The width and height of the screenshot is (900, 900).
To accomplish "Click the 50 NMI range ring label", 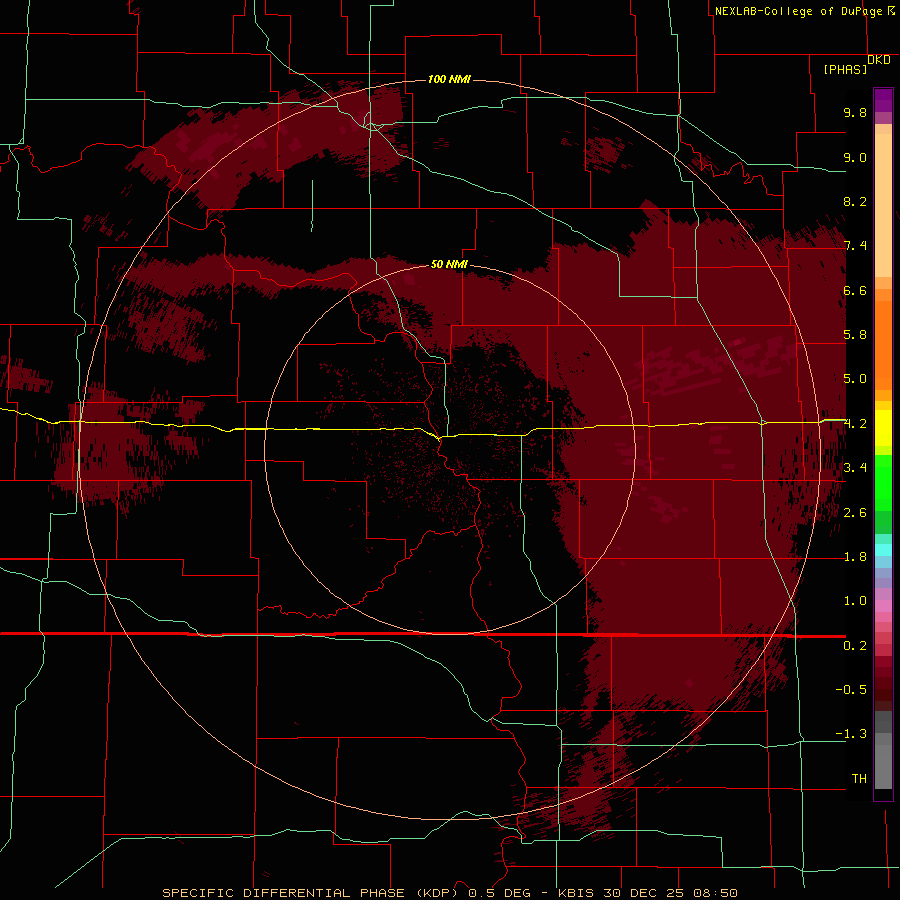I will 449,264.
